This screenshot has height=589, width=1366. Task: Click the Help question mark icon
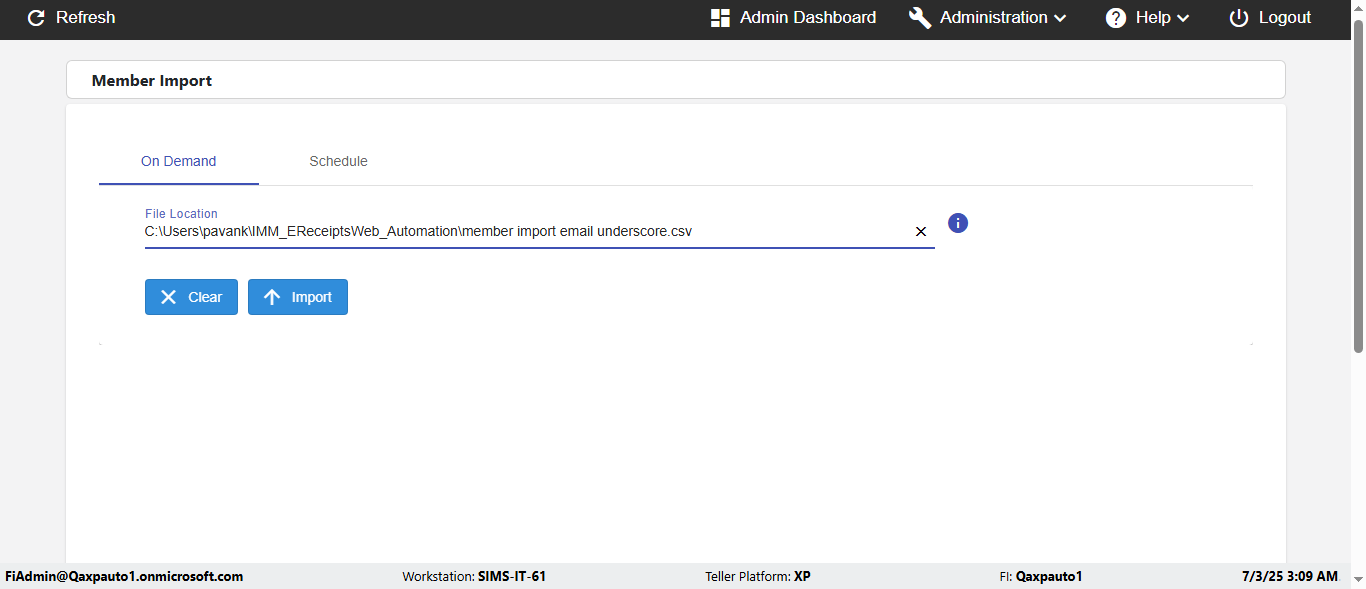point(1116,18)
